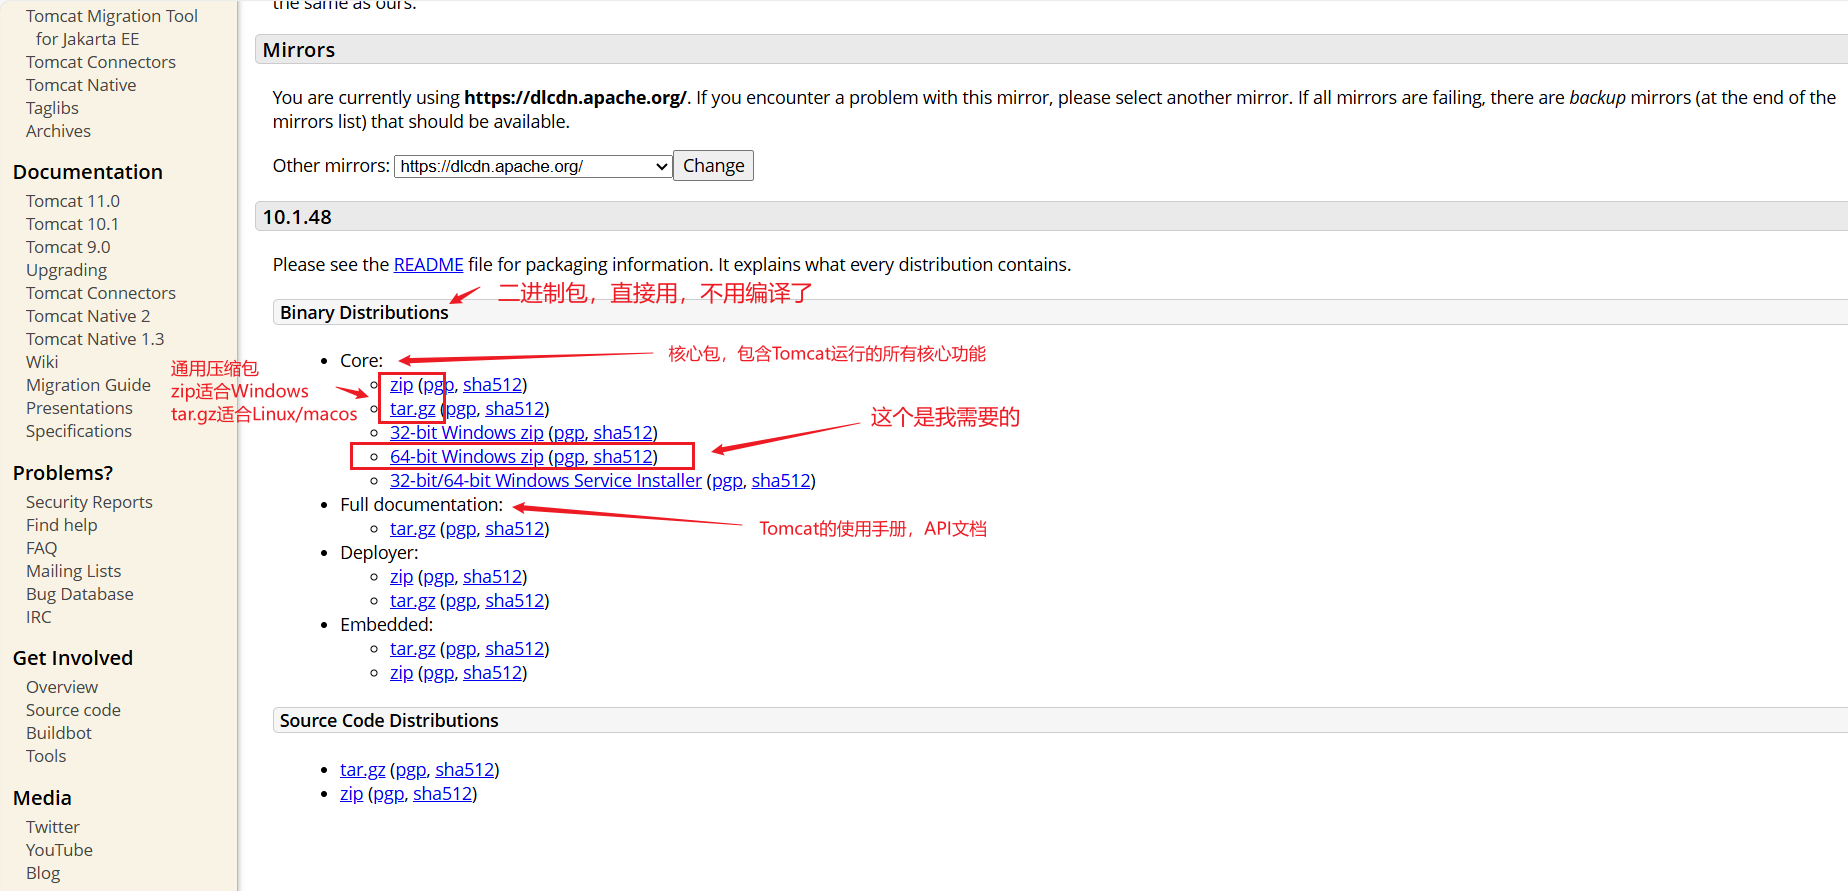1848x891 pixels.
Task: Open Mailing Lists
Action: coord(73,571)
